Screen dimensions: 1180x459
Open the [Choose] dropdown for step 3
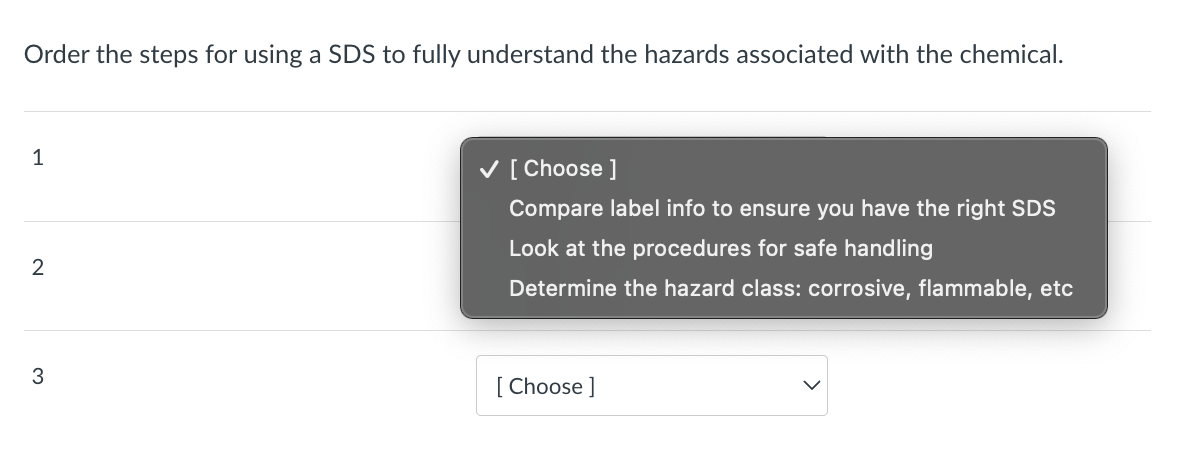pos(651,386)
